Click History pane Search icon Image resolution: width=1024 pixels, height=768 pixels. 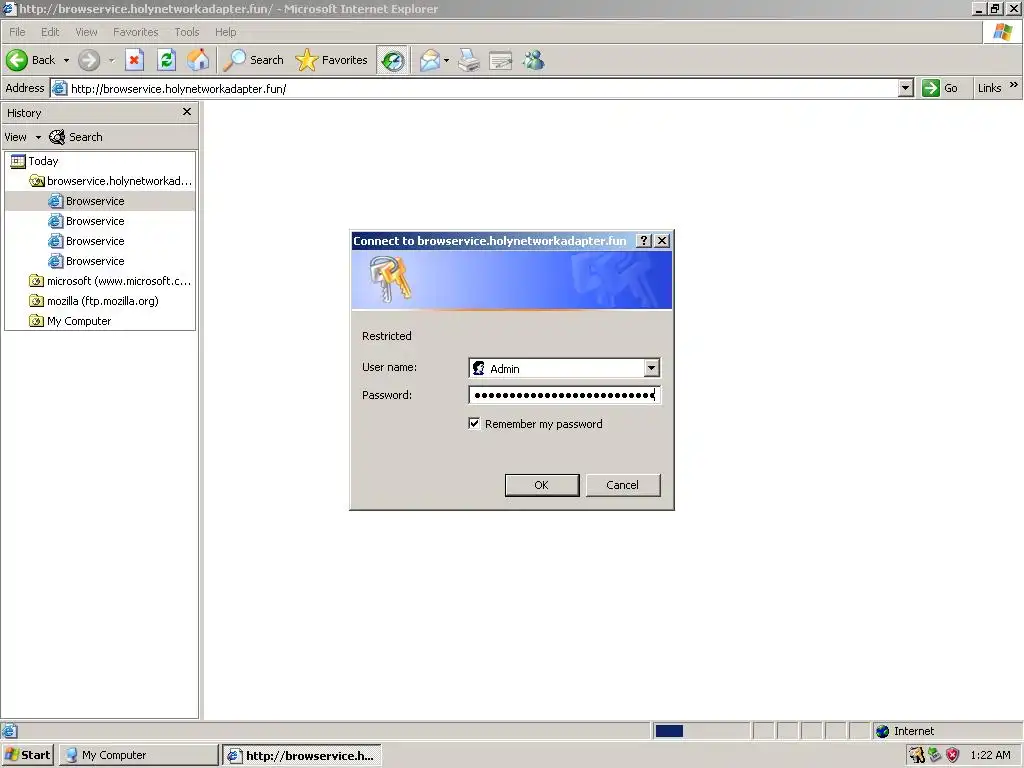pyautogui.click(x=57, y=137)
